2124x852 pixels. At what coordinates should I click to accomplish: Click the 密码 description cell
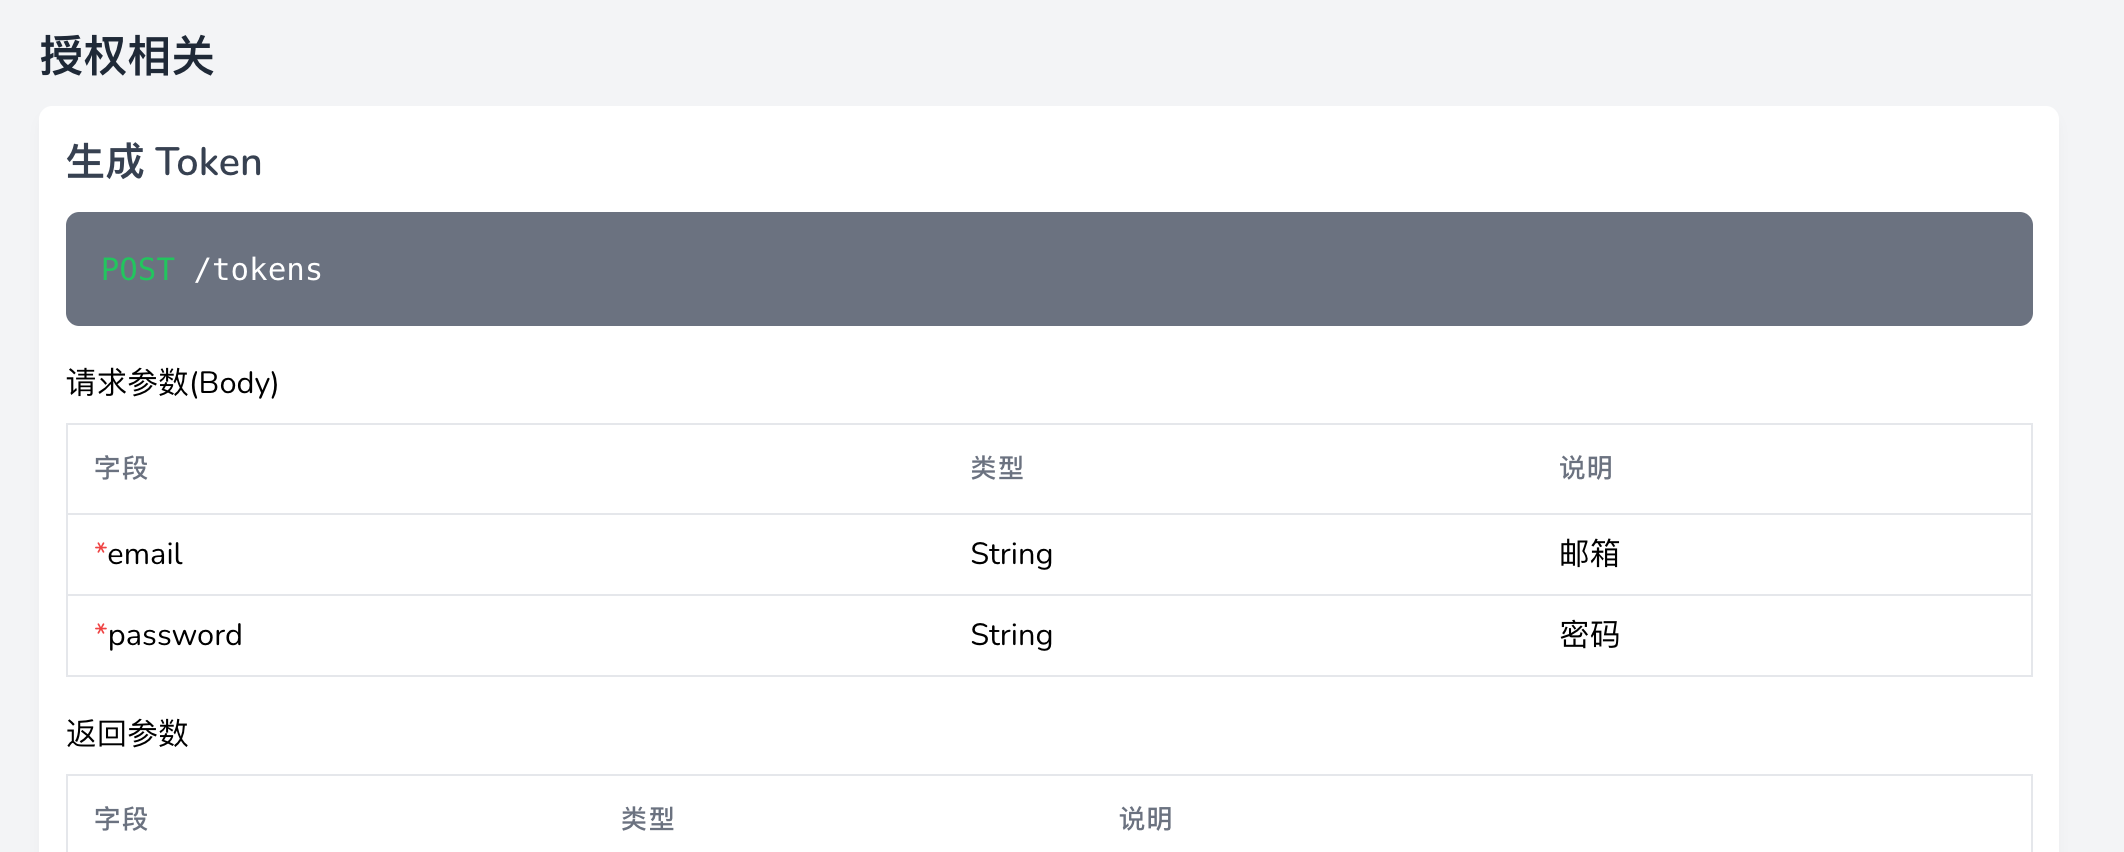[x=1589, y=635]
